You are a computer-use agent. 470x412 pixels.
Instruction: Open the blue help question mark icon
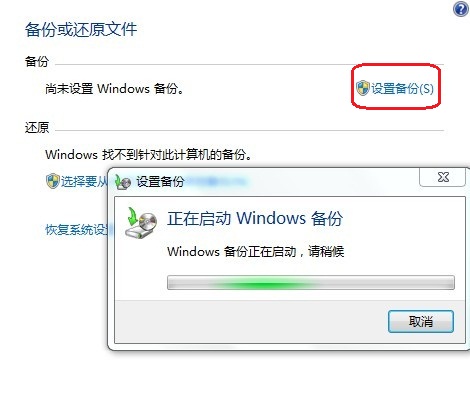click(460, 9)
